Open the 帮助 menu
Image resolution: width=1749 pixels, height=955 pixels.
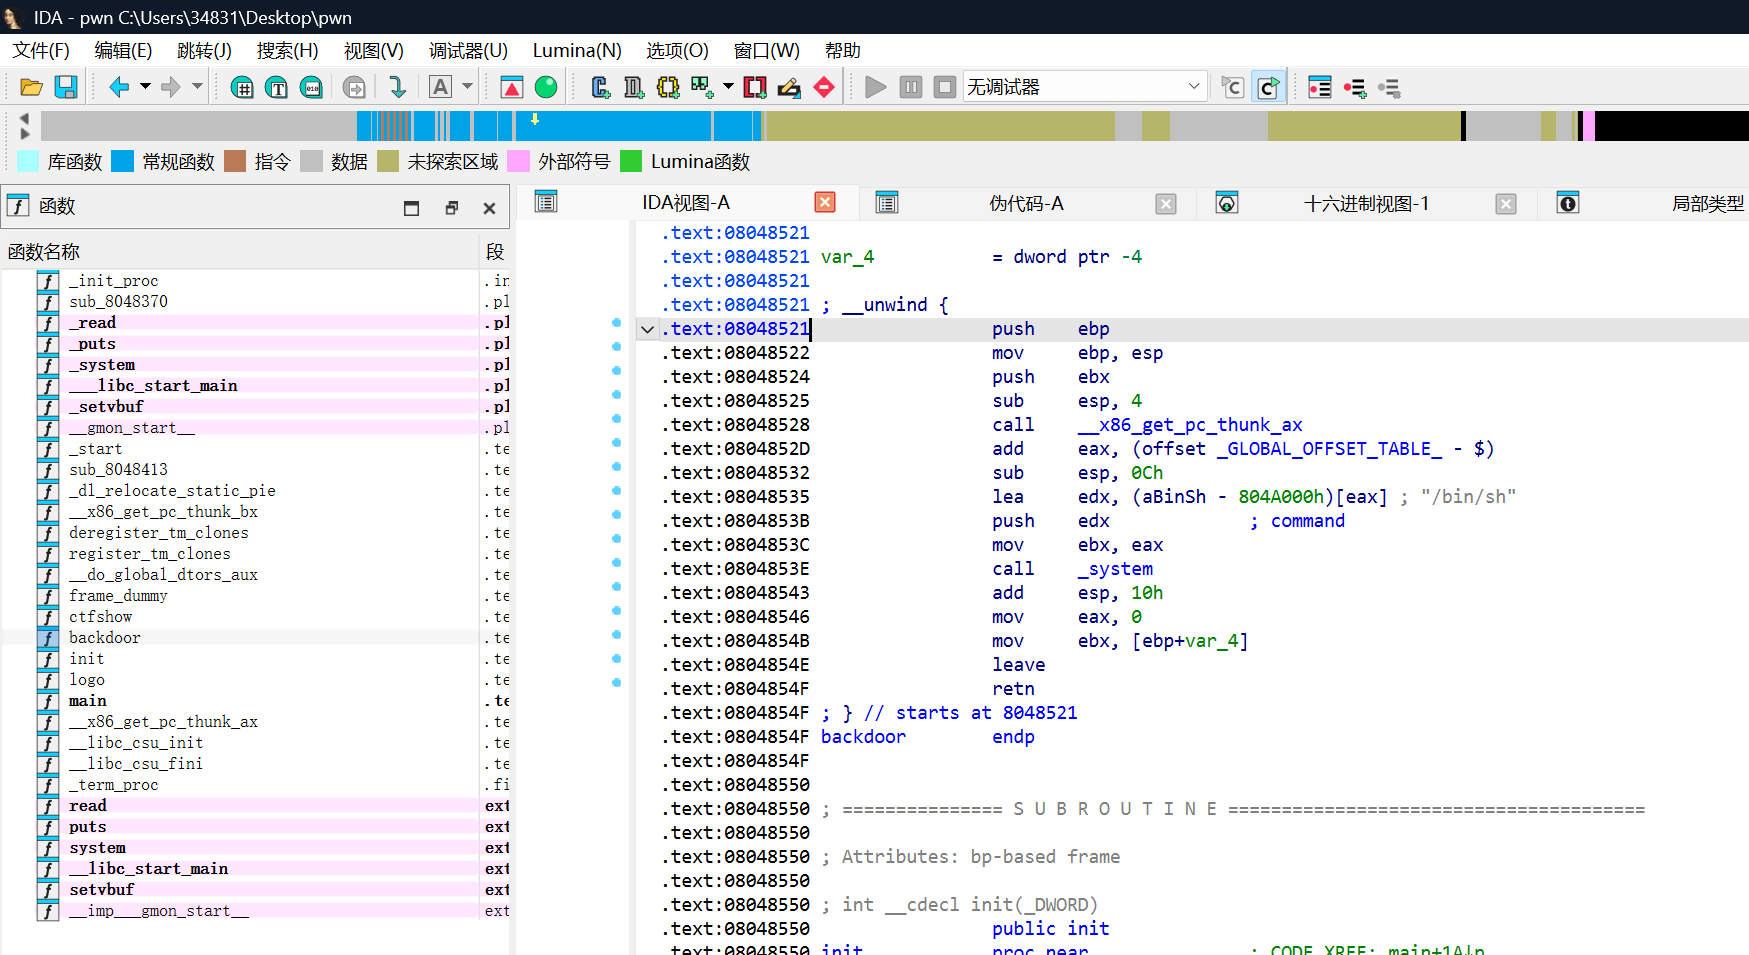[x=843, y=50]
